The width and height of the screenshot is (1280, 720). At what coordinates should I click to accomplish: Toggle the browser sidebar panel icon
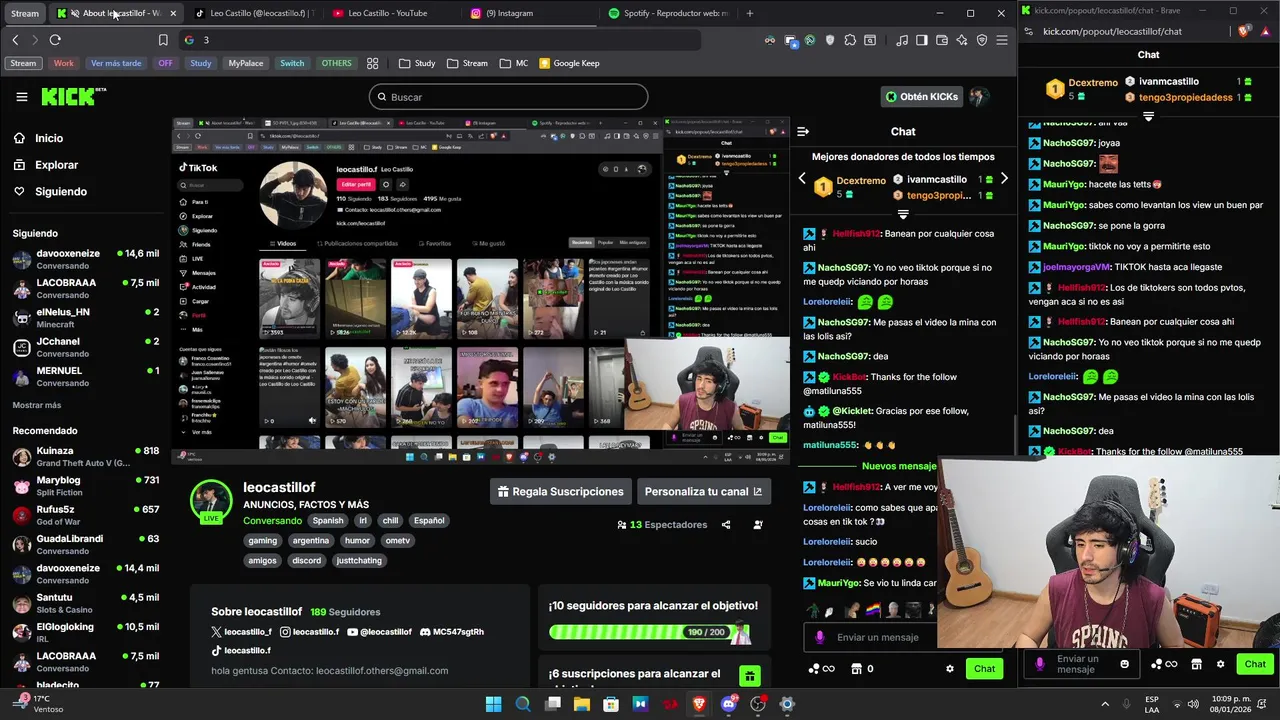[922, 40]
